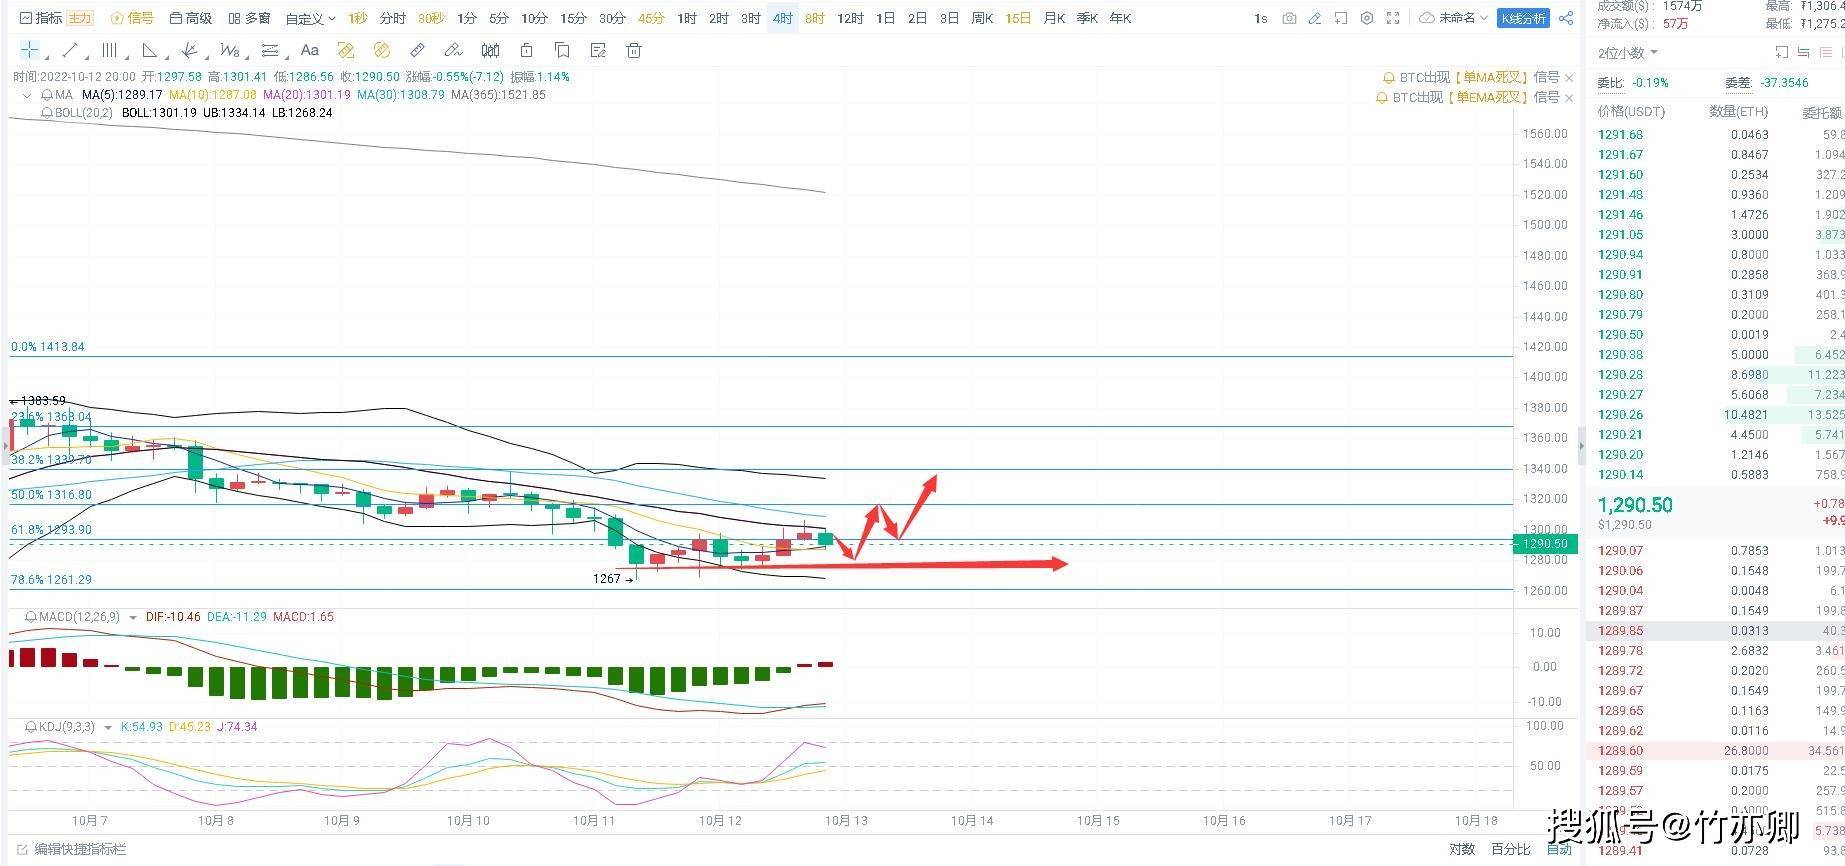Screen dimensions: 1845x866
Task: Toggle the MA indicator alert bell
Action: 47,95
